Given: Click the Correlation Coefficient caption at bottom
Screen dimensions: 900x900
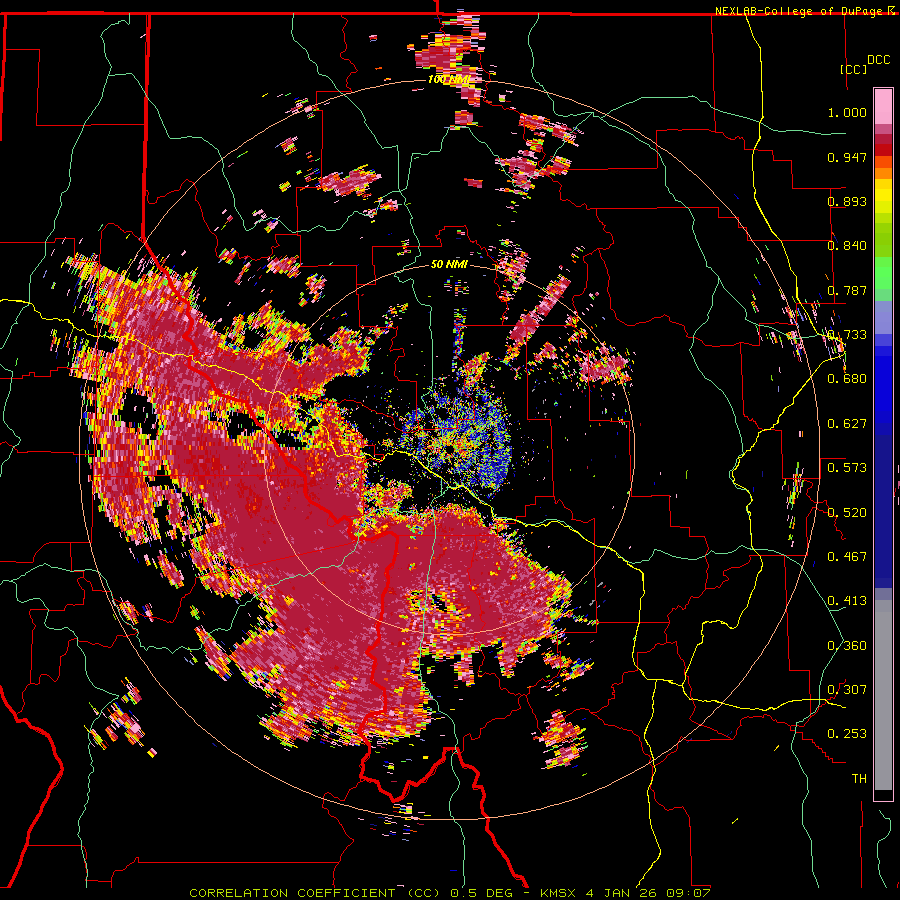Looking at the screenshot, I should (450, 893).
